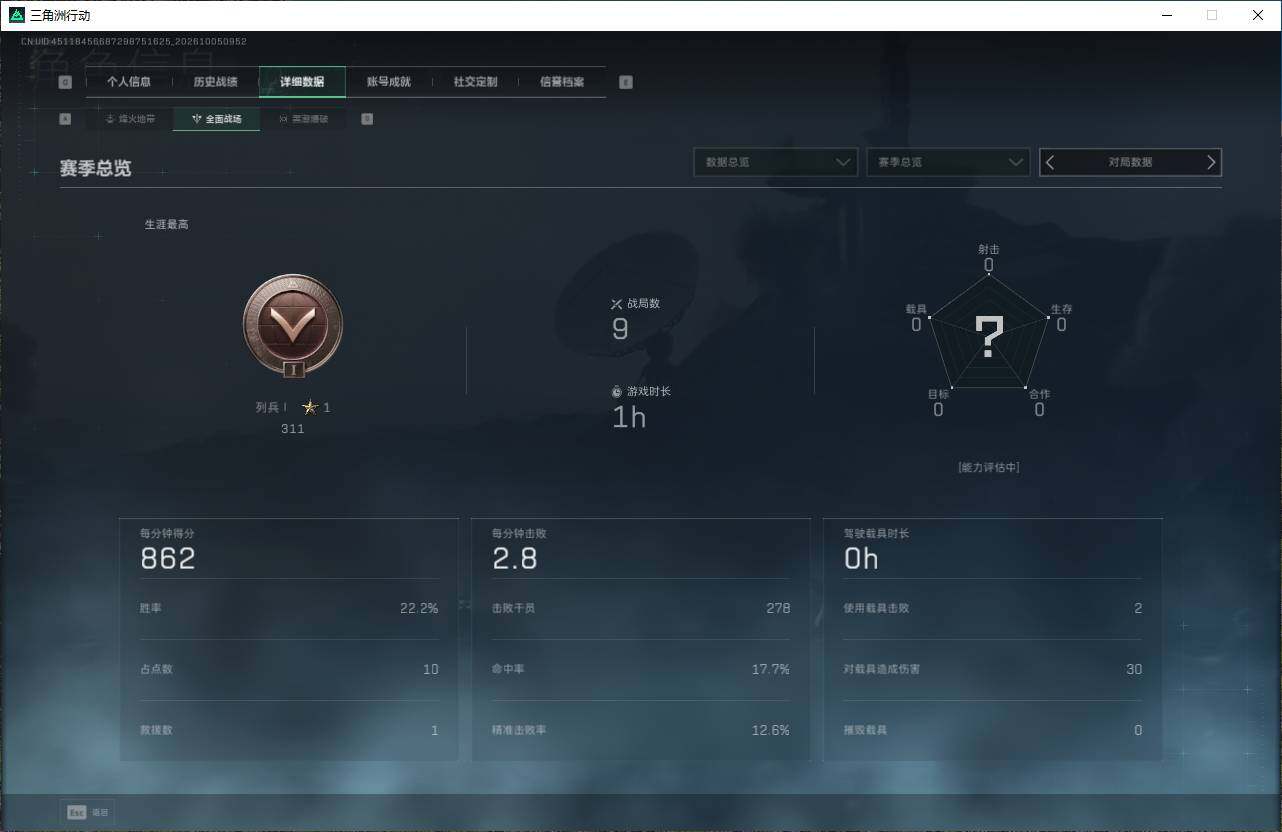Select the 全面战场 sub-tab
The width and height of the screenshot is (1282, 832).
[x=216, y=119]
